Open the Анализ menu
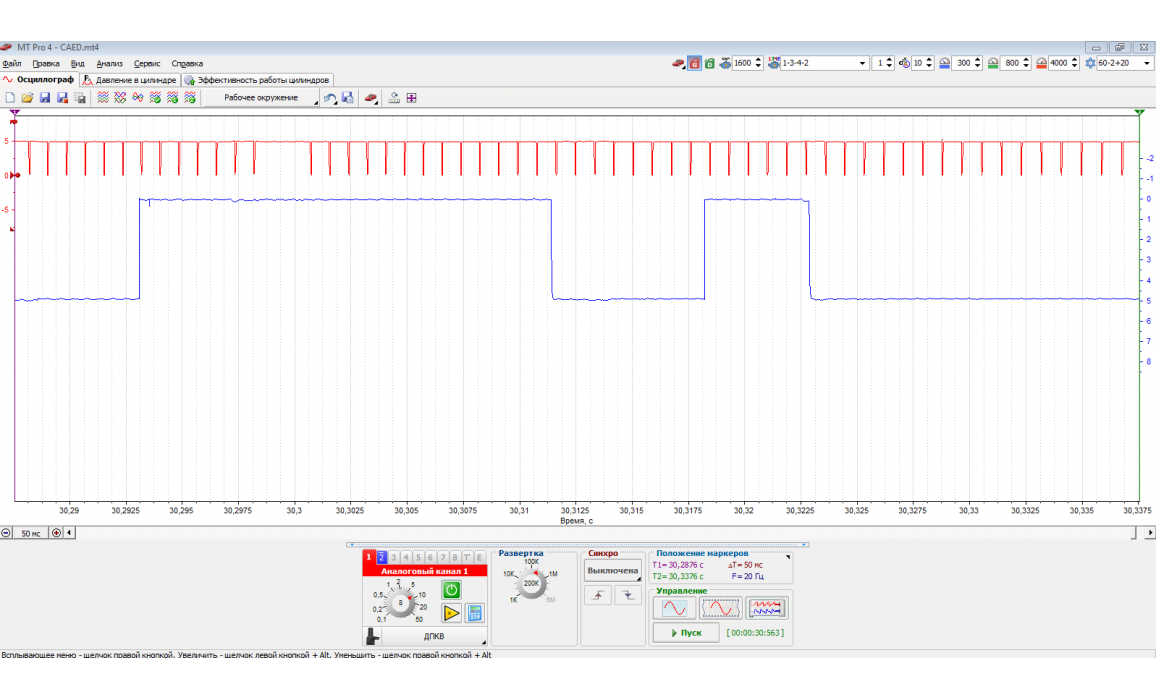The height and width of the screenshot is (700, 1156). 110,63
